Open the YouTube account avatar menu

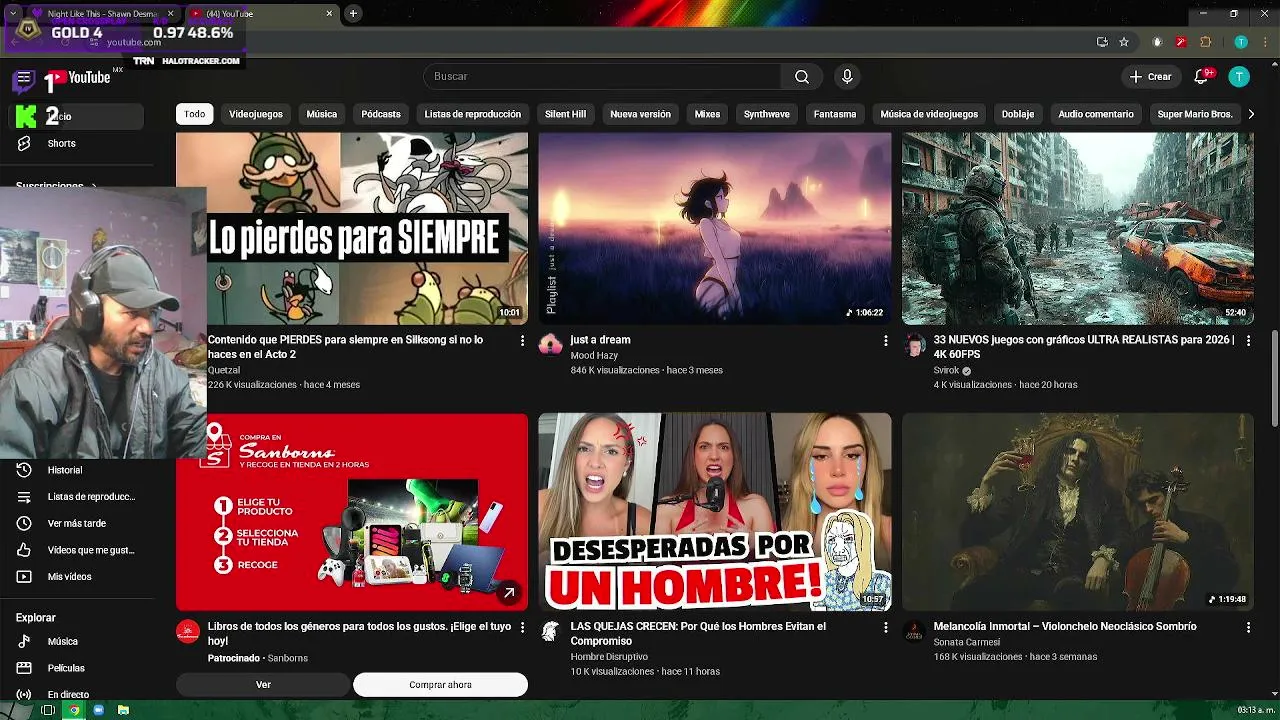point(1239,77)
